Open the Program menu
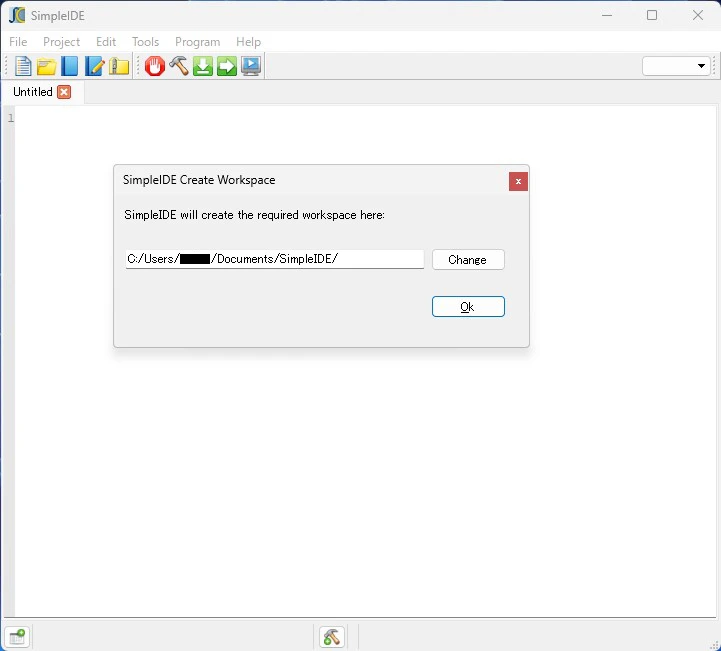 (x=197, y=42)
